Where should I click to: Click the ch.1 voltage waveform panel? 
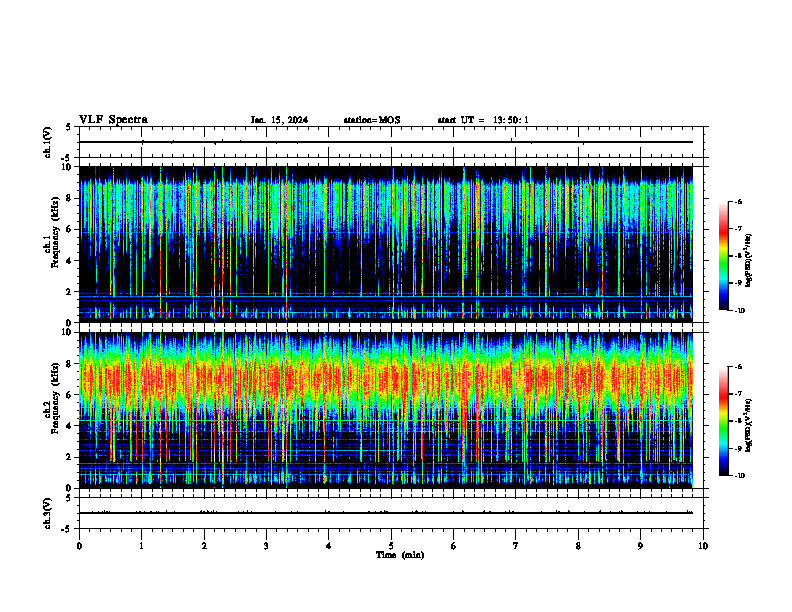391,142
